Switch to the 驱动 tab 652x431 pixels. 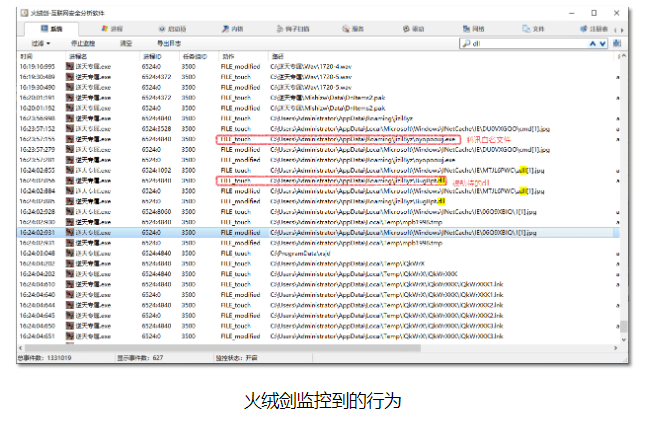[x=413, y=29]
